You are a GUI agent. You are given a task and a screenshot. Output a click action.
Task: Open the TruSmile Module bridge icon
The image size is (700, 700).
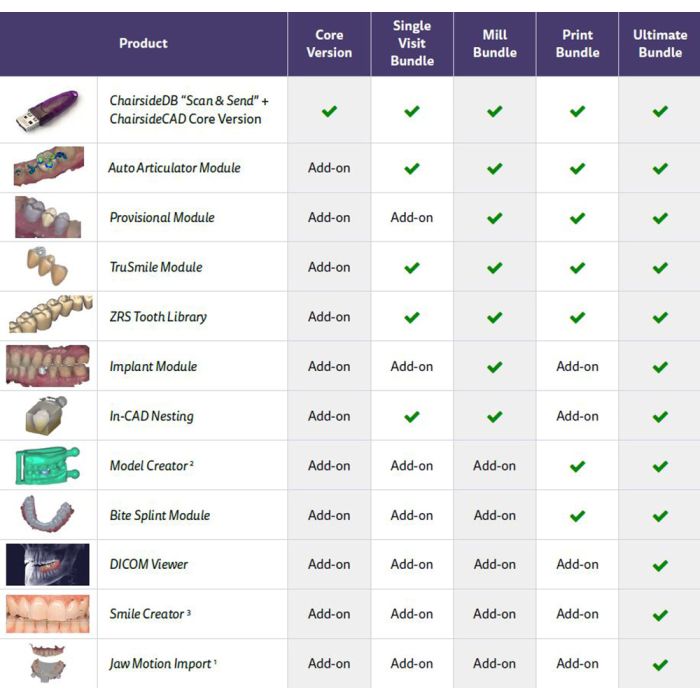click(x=47, y=266)
